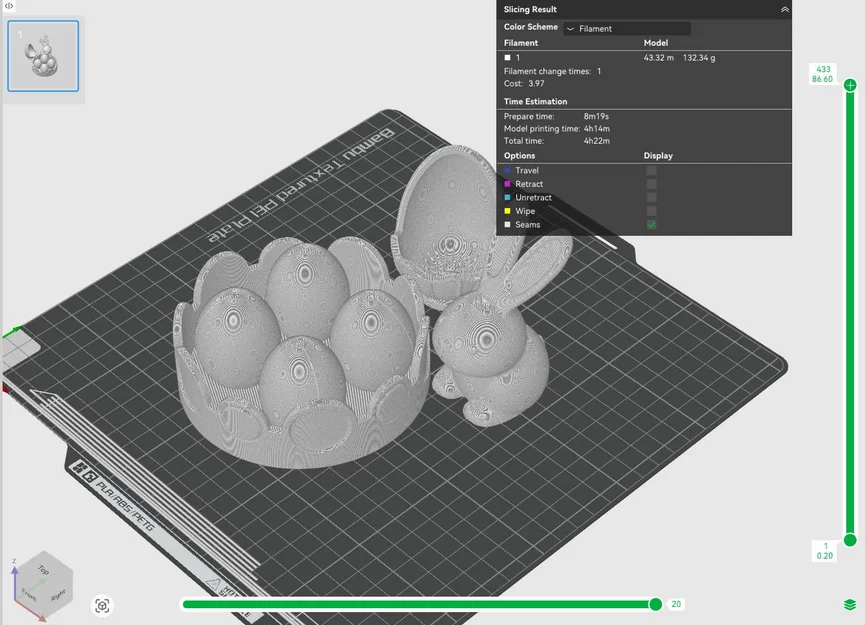The height and width of the screenshot is (625, 865).
Task: Toggle Unretract display checkbox
Action: tap(652, 197)
